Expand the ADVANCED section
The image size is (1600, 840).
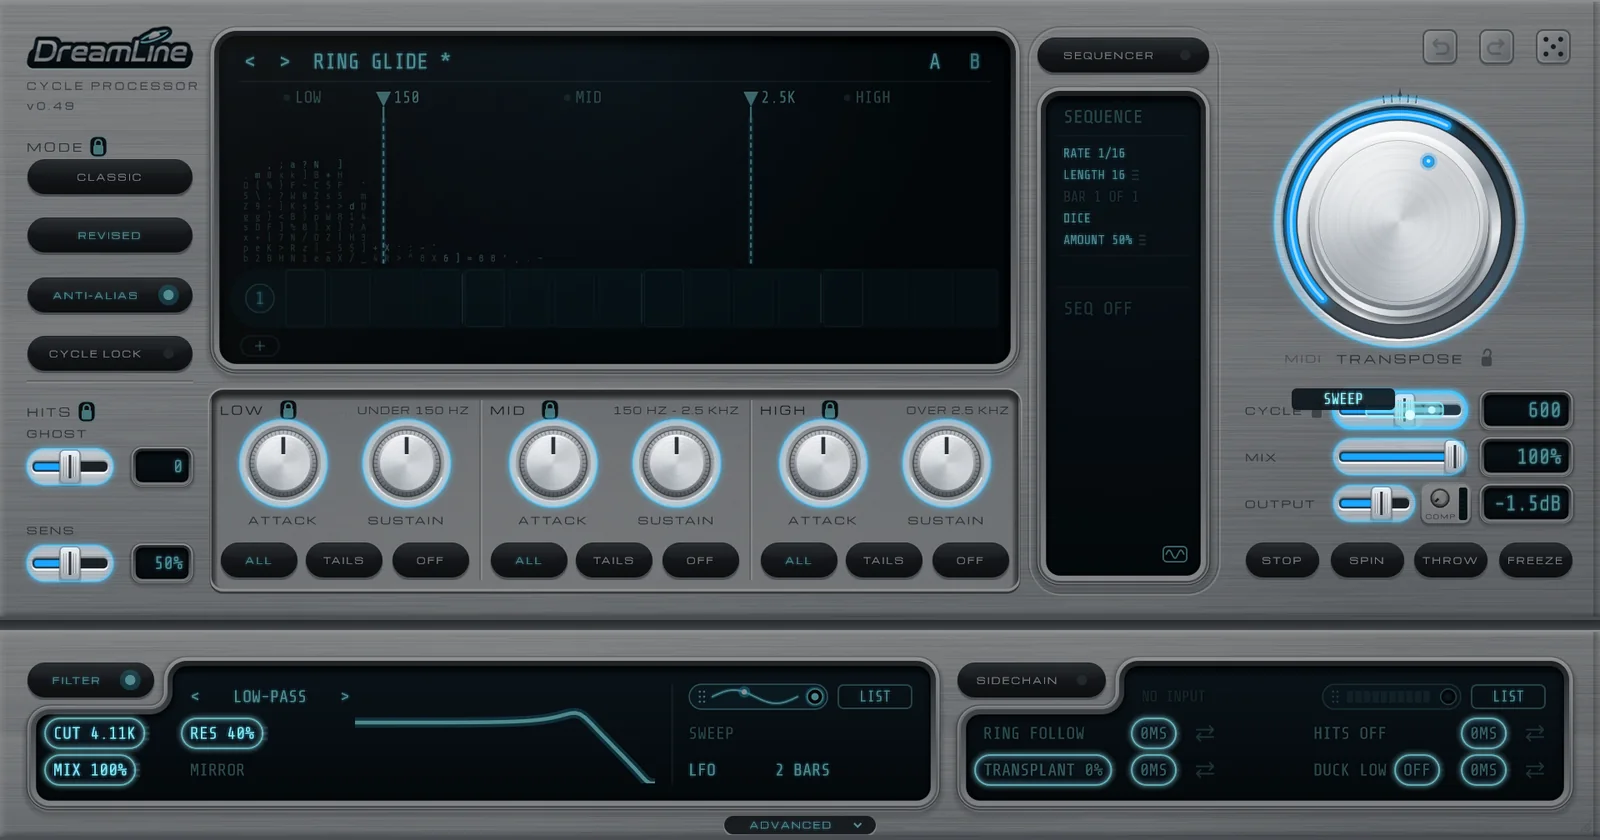pyautogui.click(x=800, y=825)
